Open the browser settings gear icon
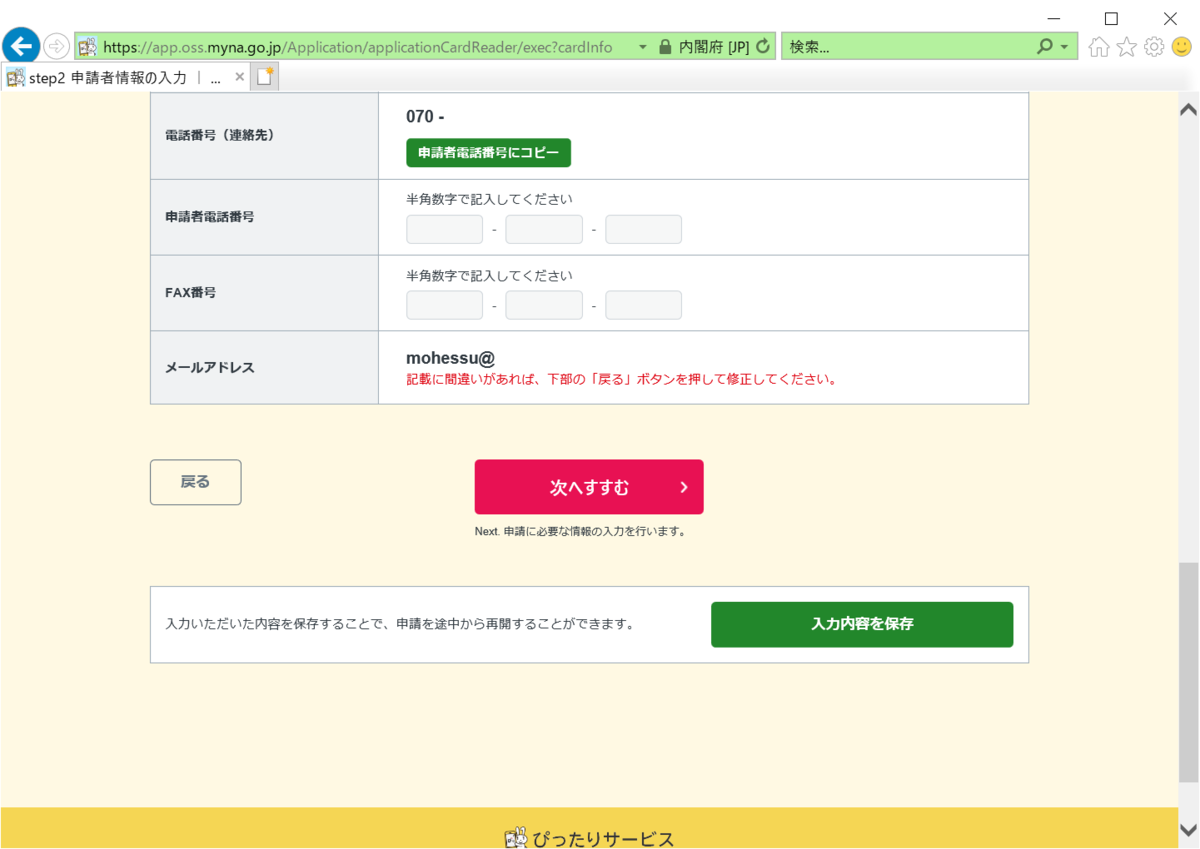 (1154, 47)
